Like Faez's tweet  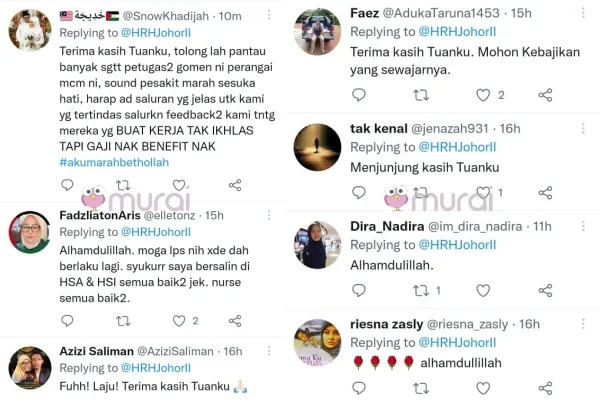click(483, 95)
